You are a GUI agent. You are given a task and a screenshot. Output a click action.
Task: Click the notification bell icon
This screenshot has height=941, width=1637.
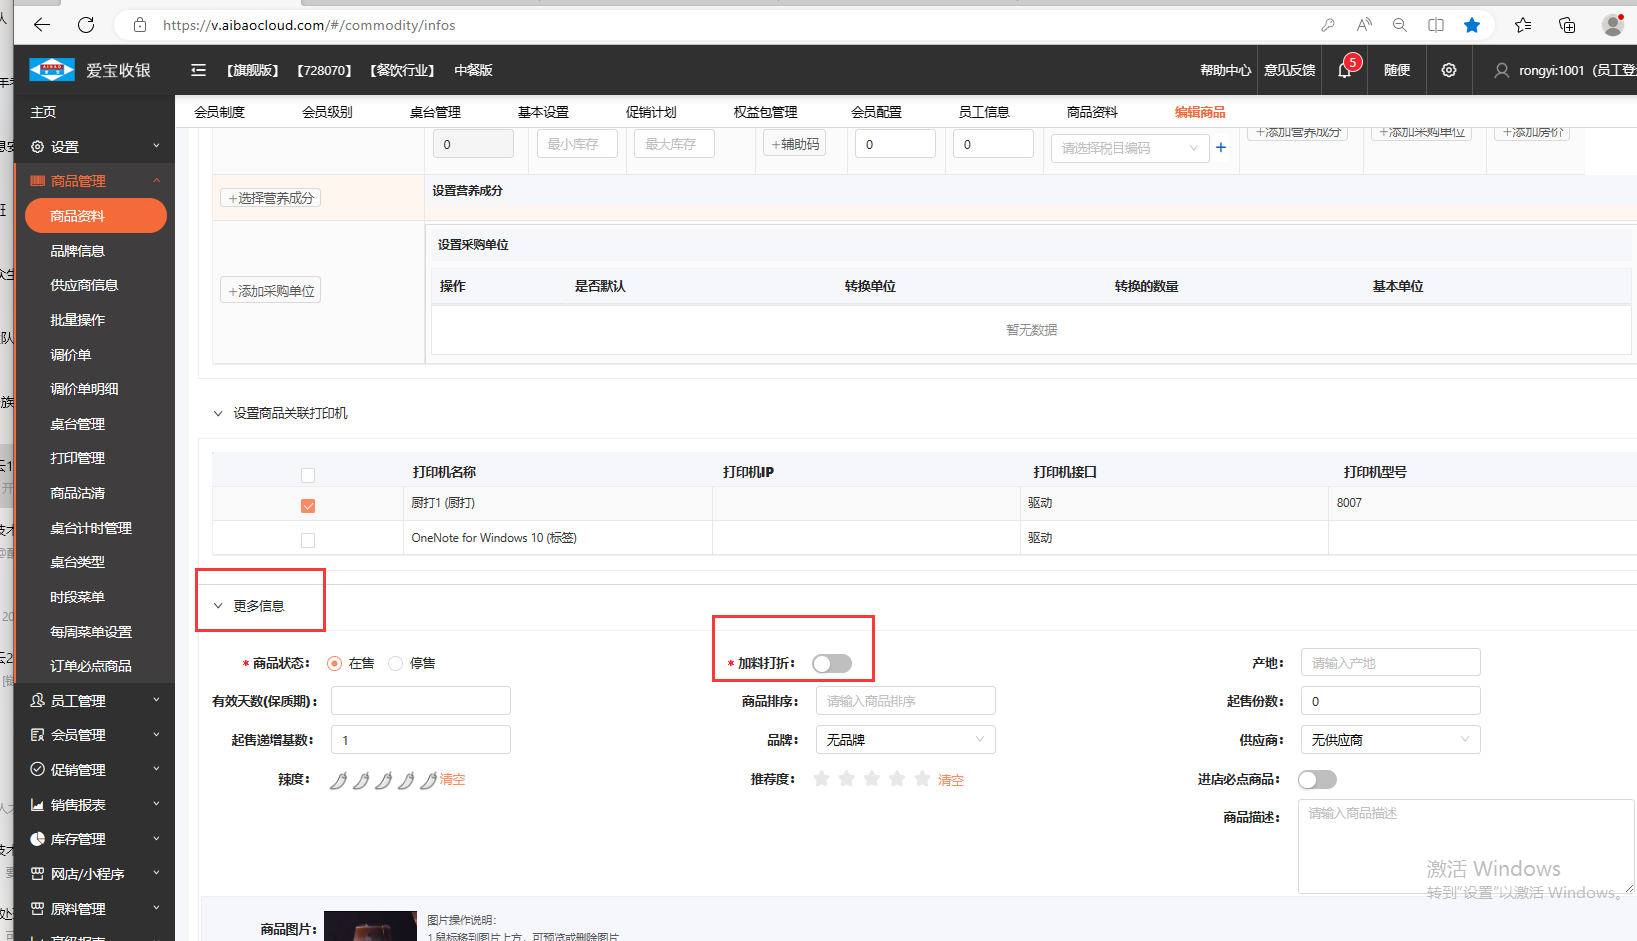coord(1344,70)
